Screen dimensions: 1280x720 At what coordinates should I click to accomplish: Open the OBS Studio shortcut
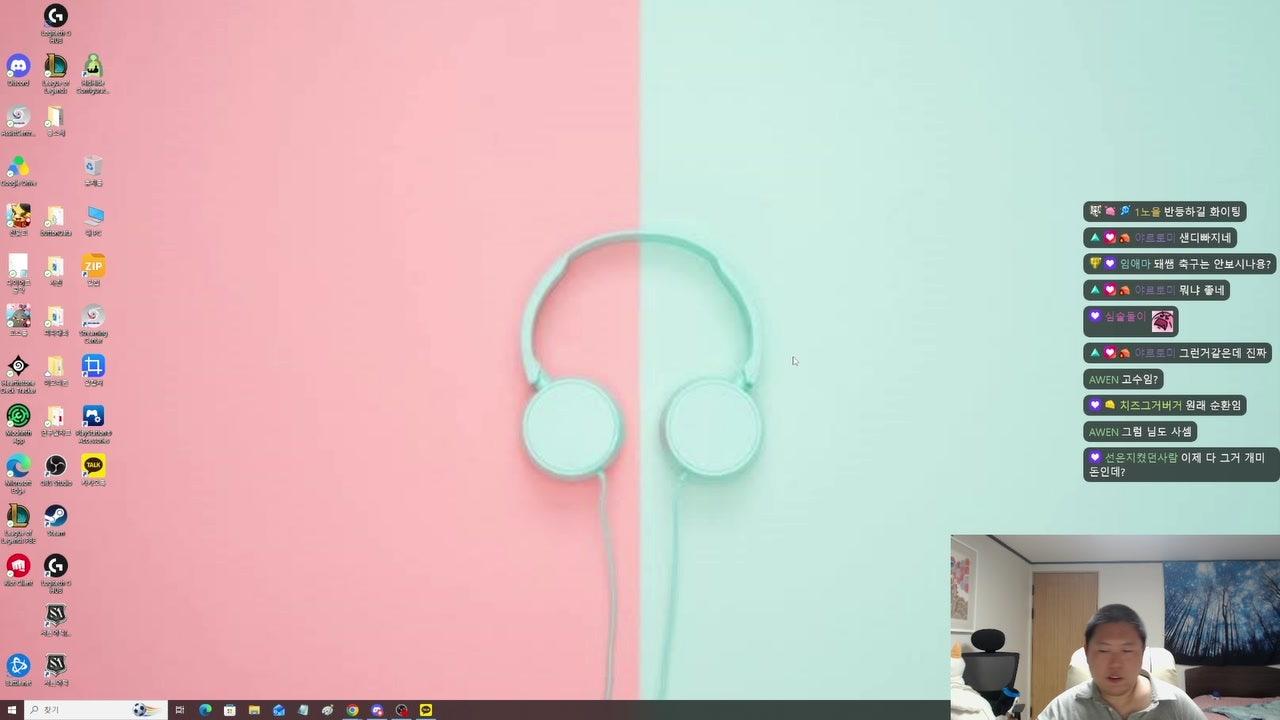56,470
